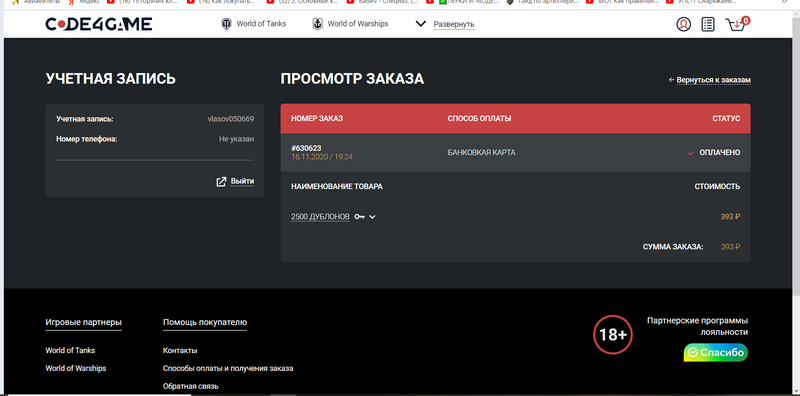800x396 pixels.
Task: Click the page vertical scrollbar
Action: click(x=796, y=153)
